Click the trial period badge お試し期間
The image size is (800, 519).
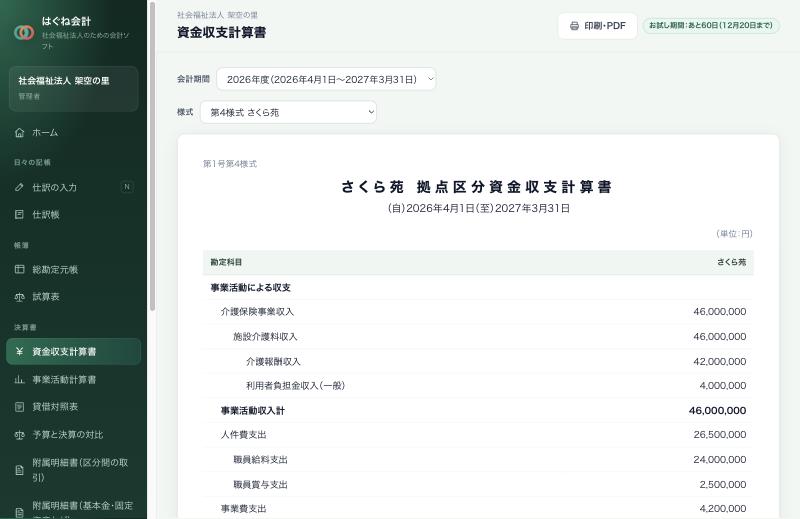pyautogui.click(x=711, y=26)
